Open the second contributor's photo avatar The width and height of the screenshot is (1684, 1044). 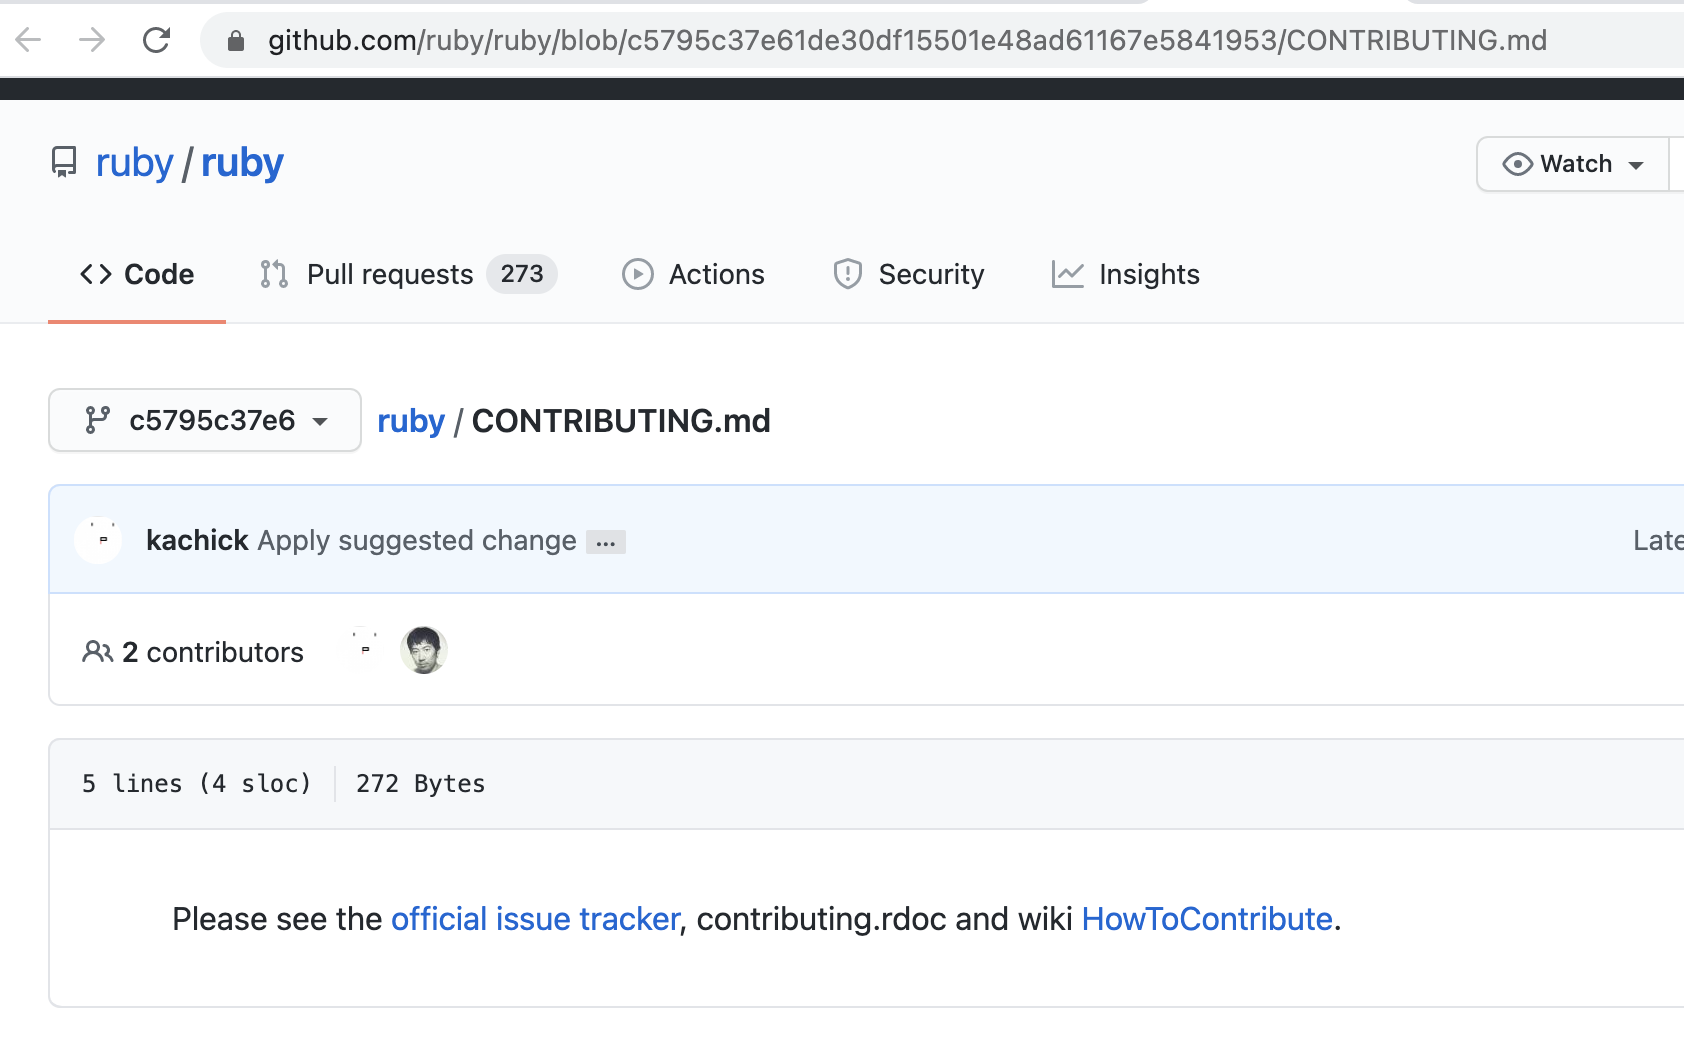coord(423,651)
